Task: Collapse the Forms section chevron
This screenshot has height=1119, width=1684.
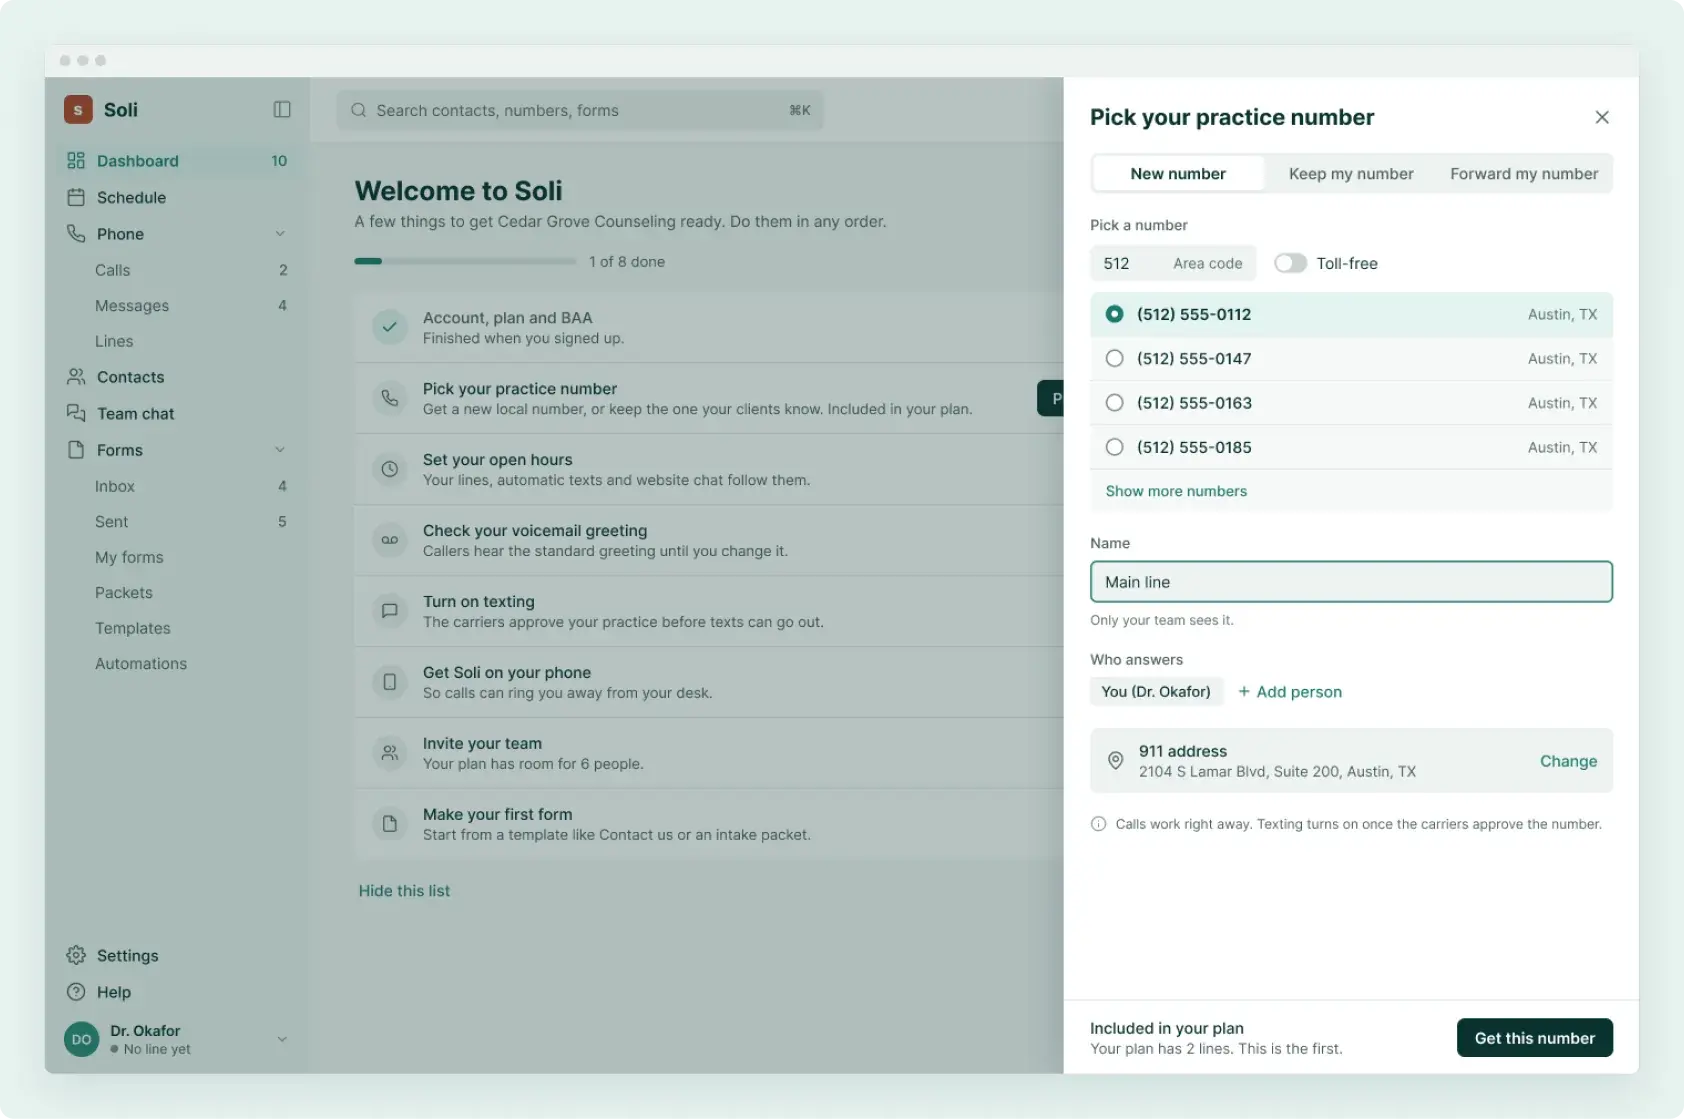Action: click(x=280, y=450)
